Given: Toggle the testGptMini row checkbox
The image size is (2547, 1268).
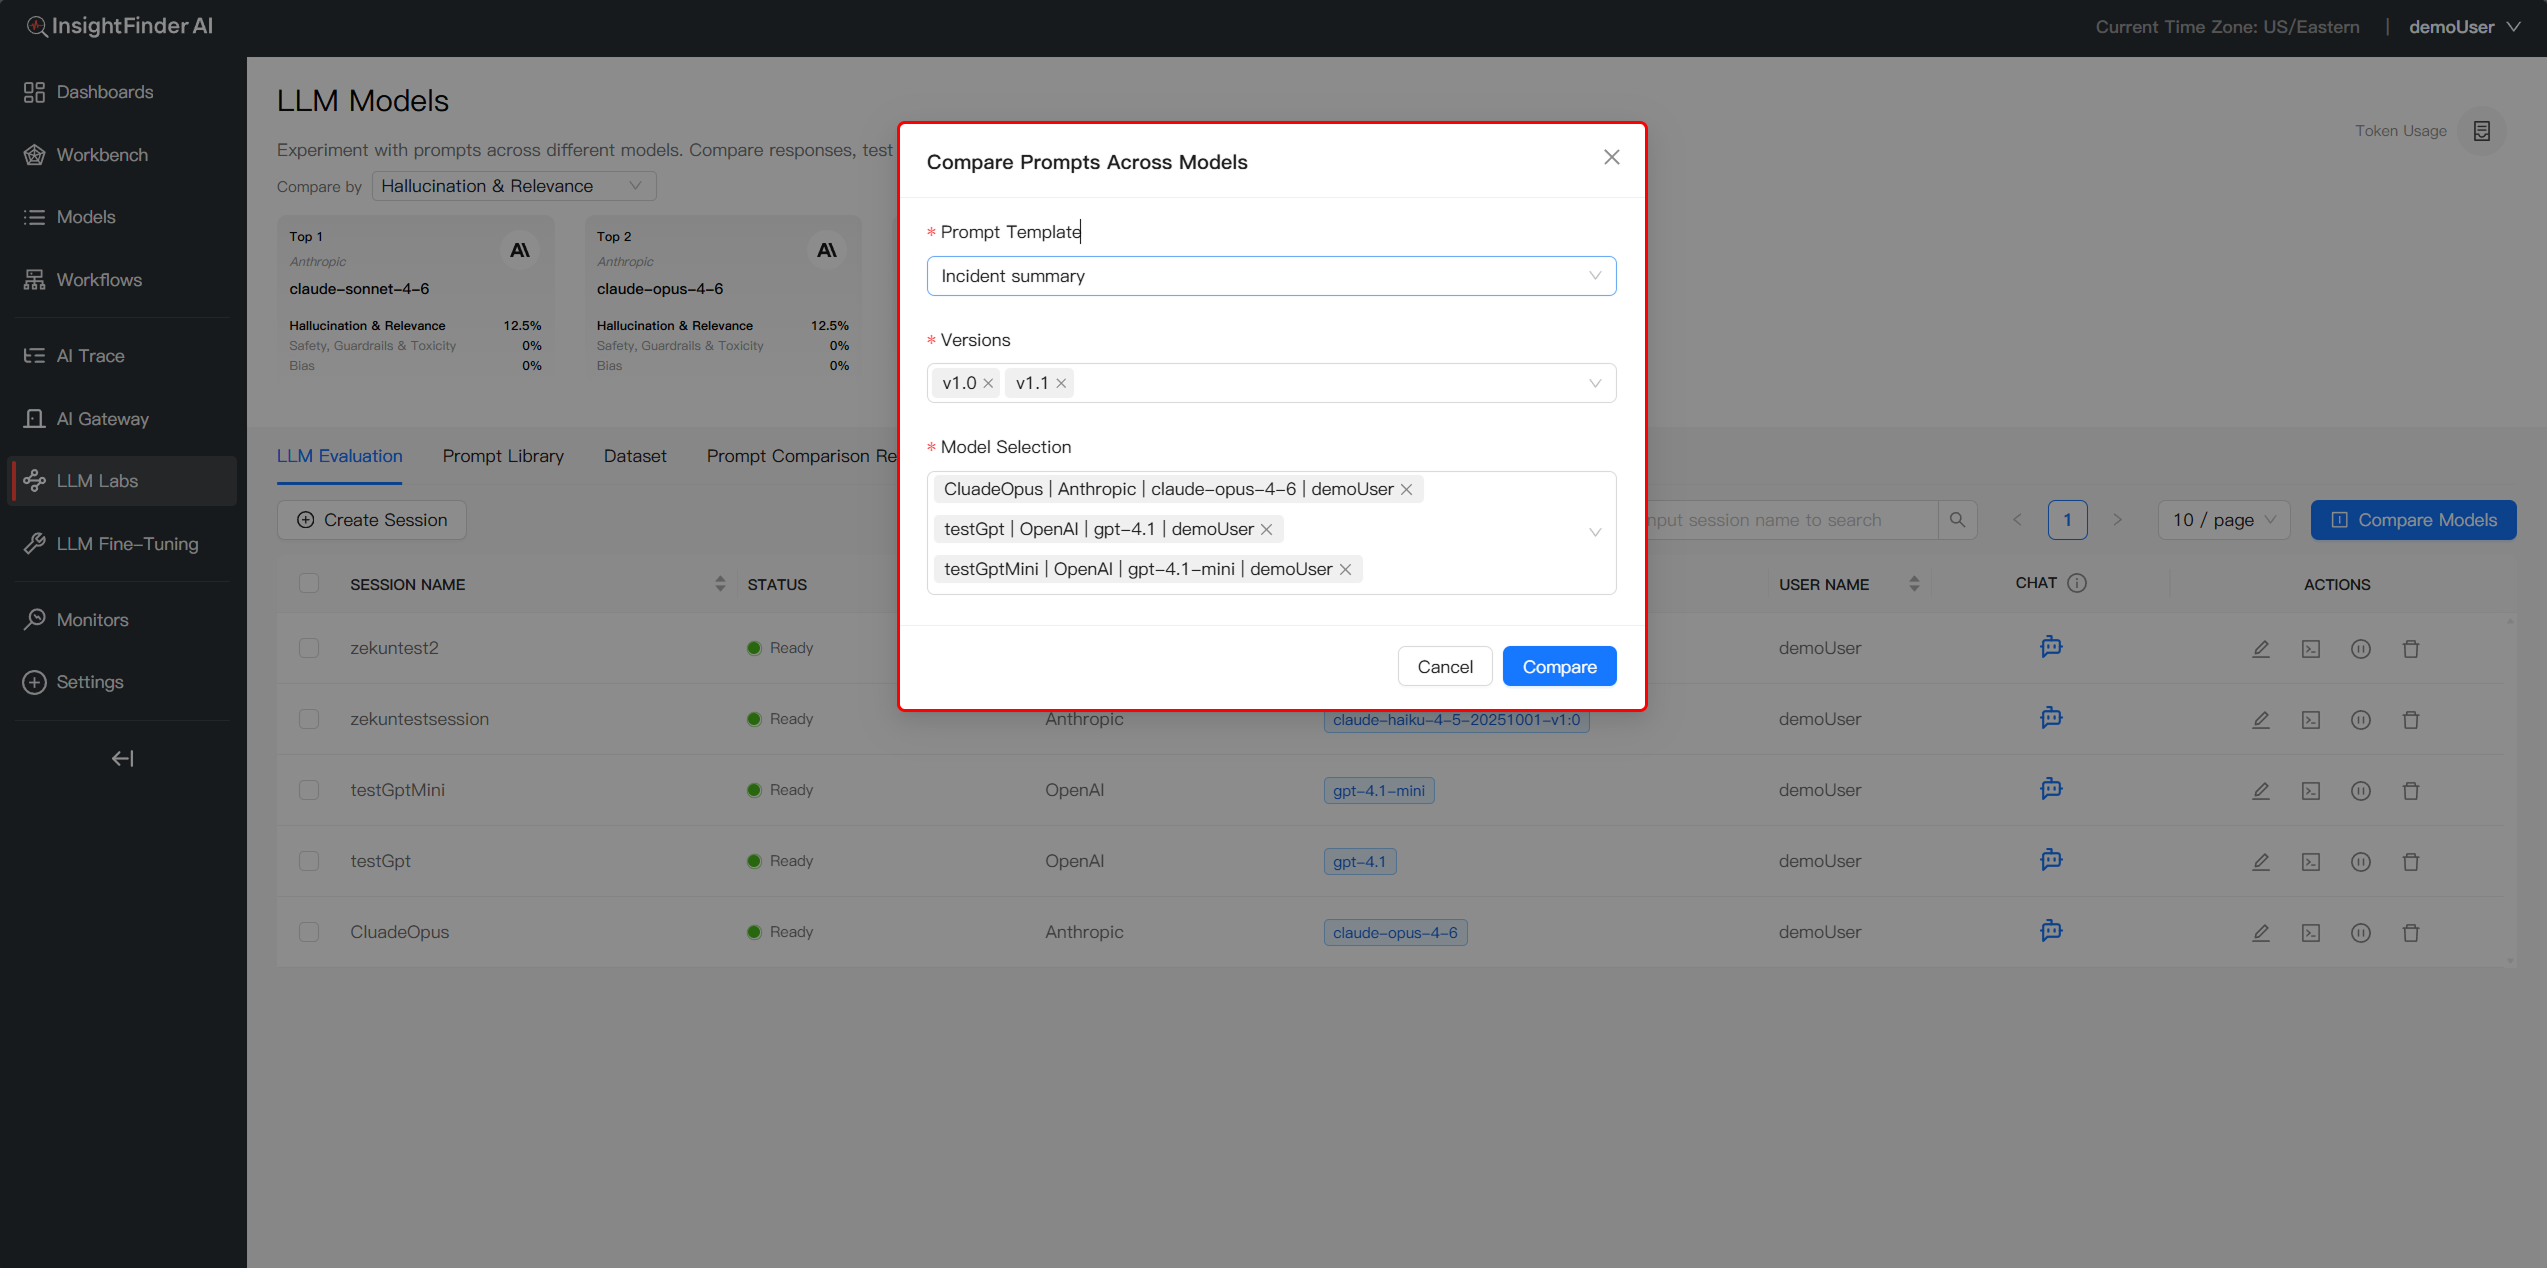Looking at the screenshot, I should 309,790.
